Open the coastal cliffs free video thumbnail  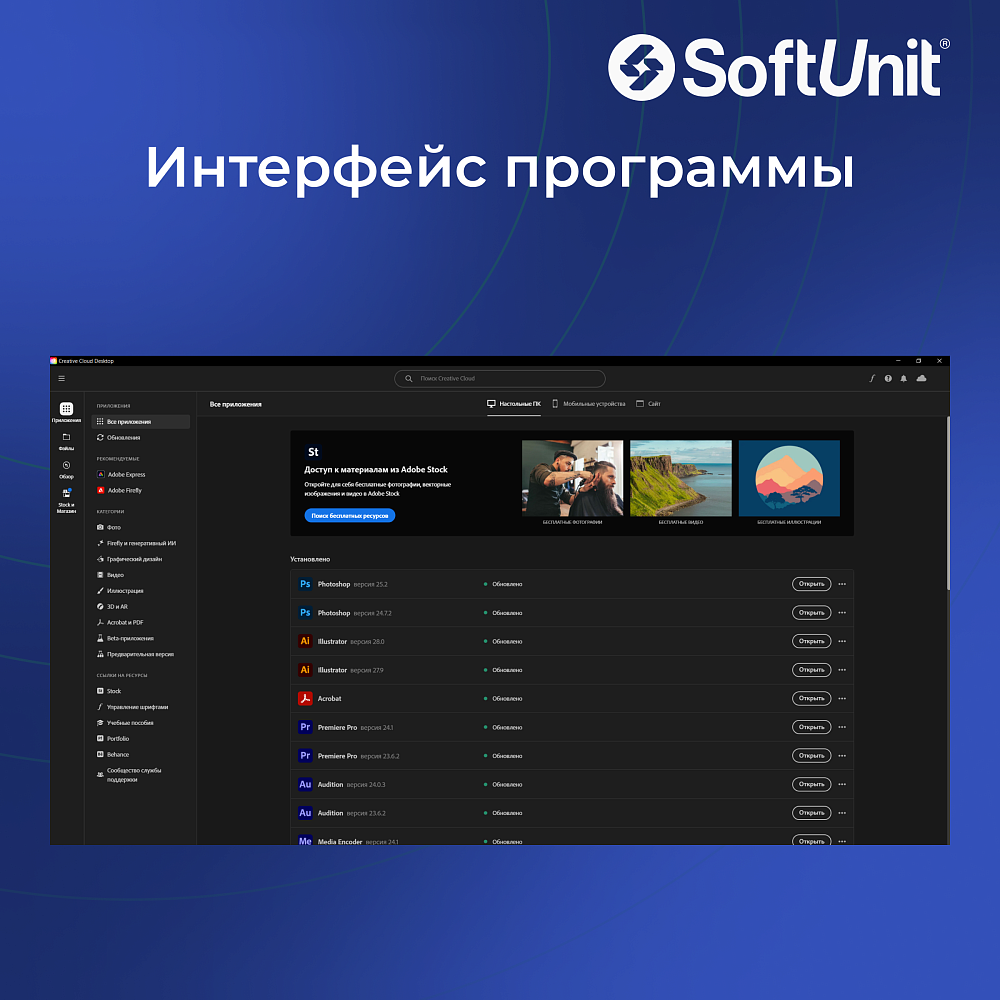680,478
